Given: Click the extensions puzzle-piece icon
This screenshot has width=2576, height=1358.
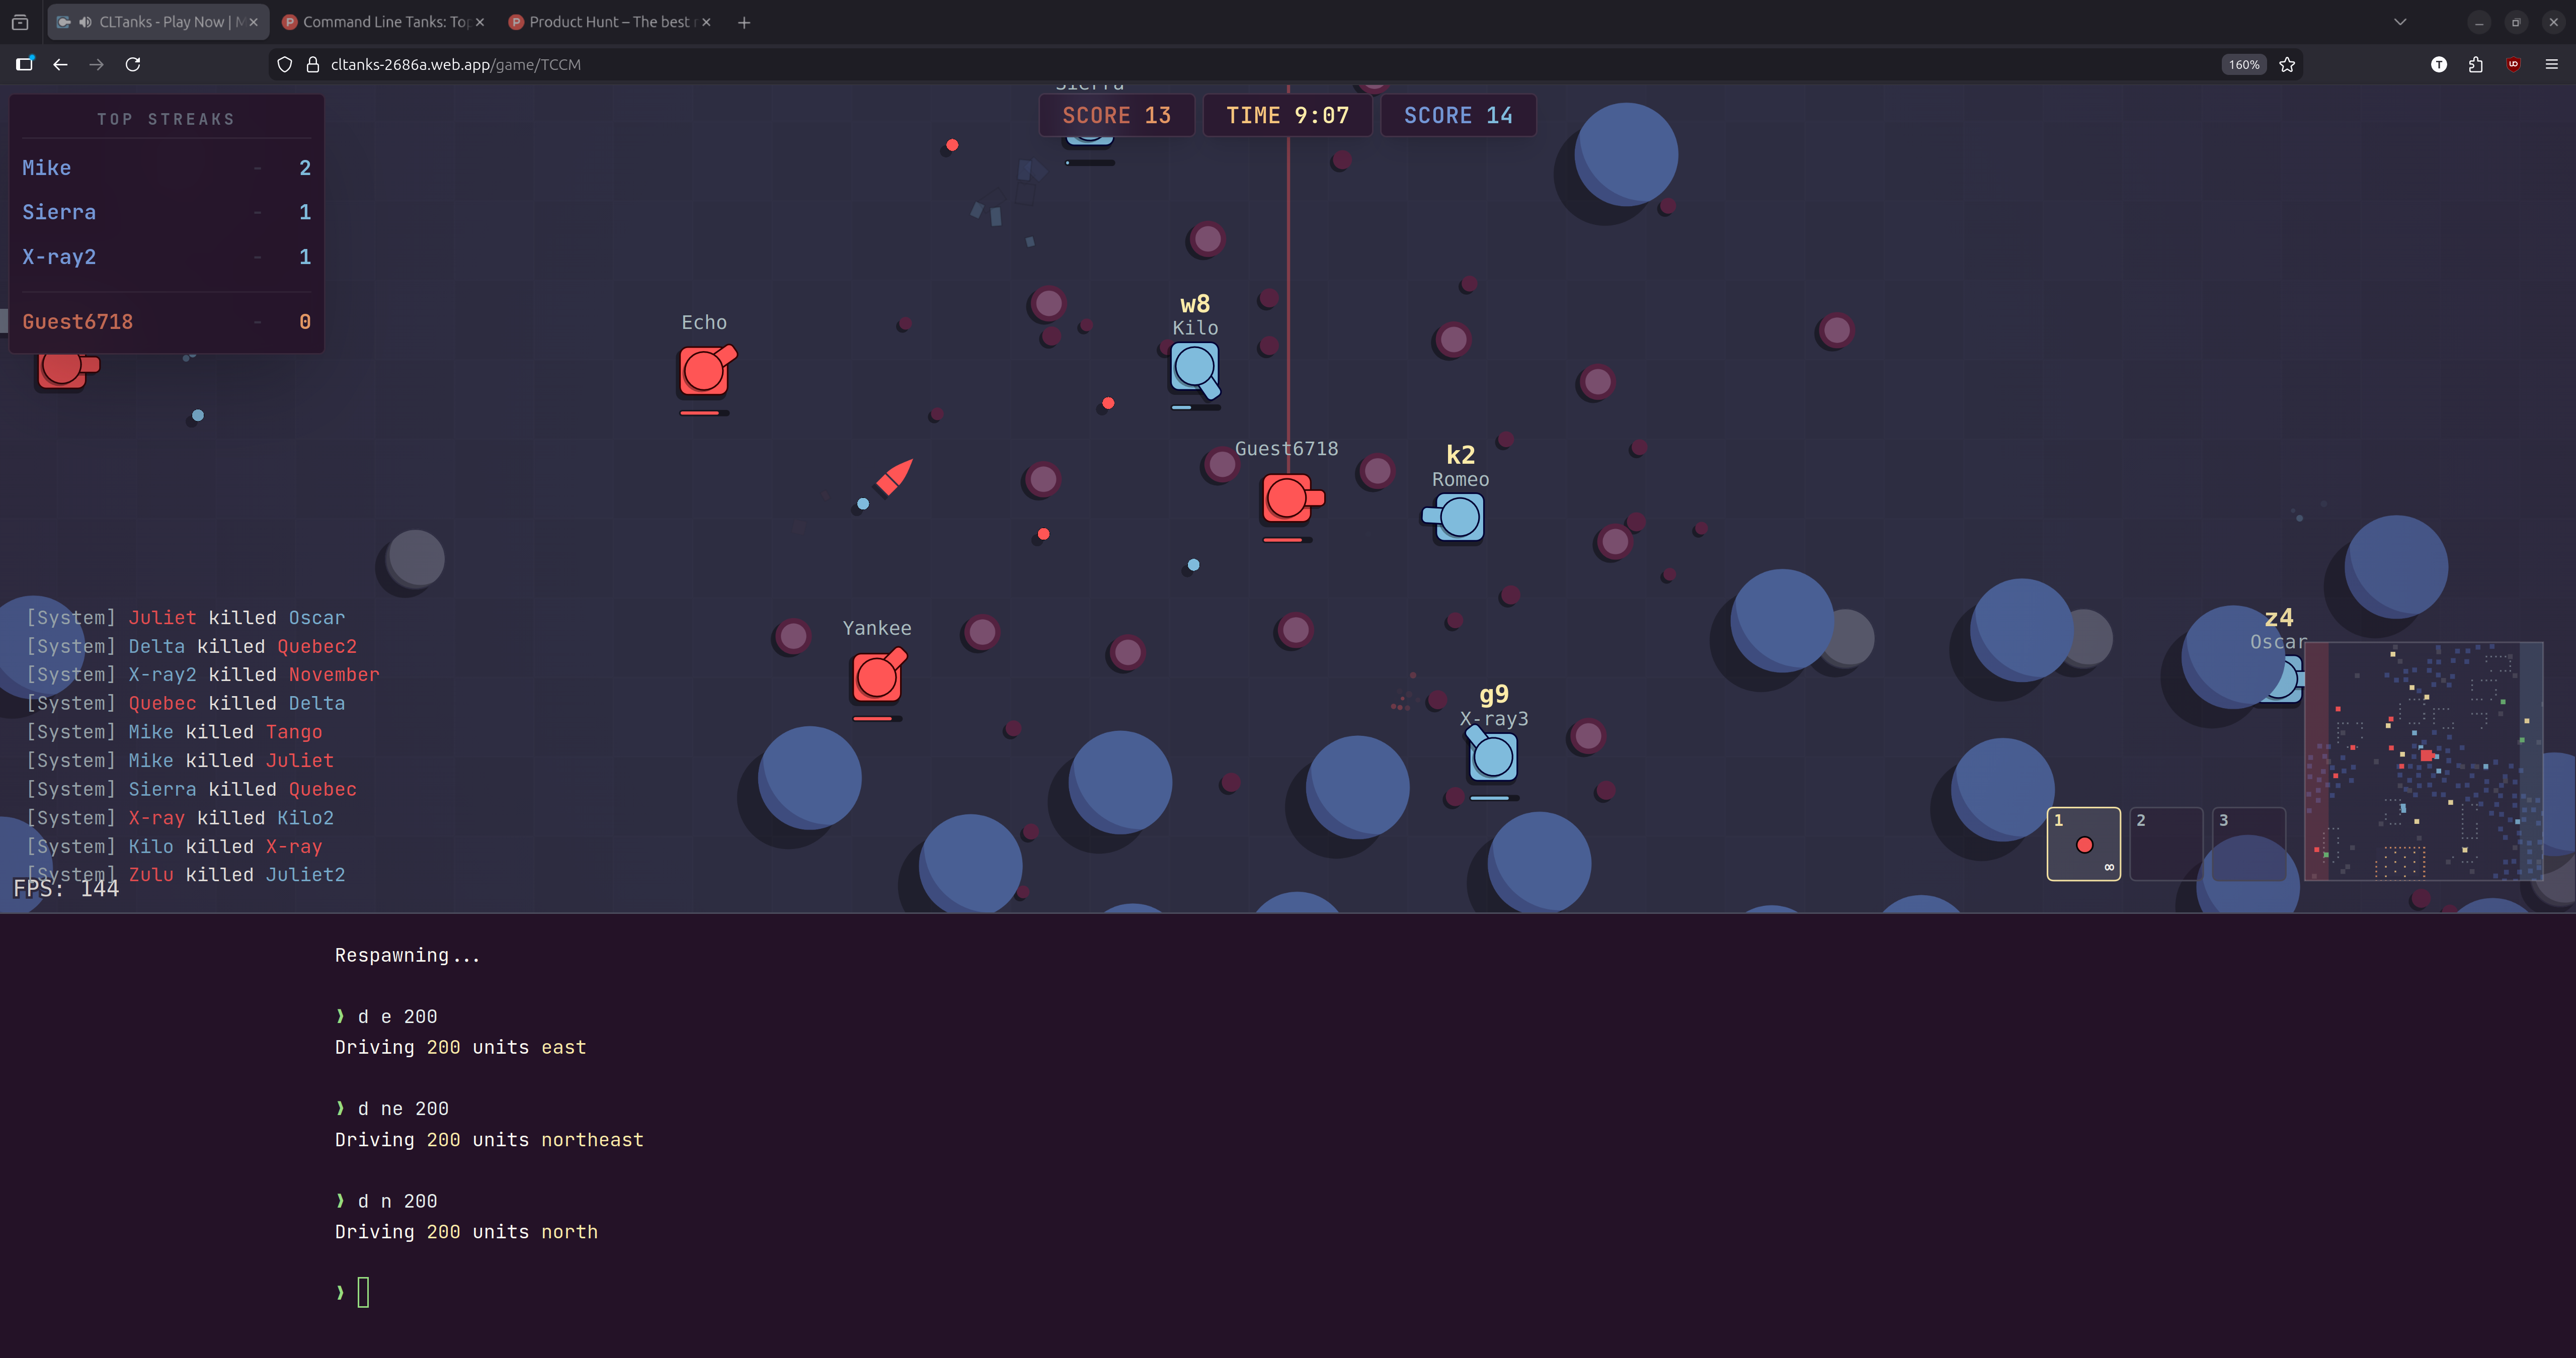Looking at the screenshot, I should click(x=2476, y=64).
